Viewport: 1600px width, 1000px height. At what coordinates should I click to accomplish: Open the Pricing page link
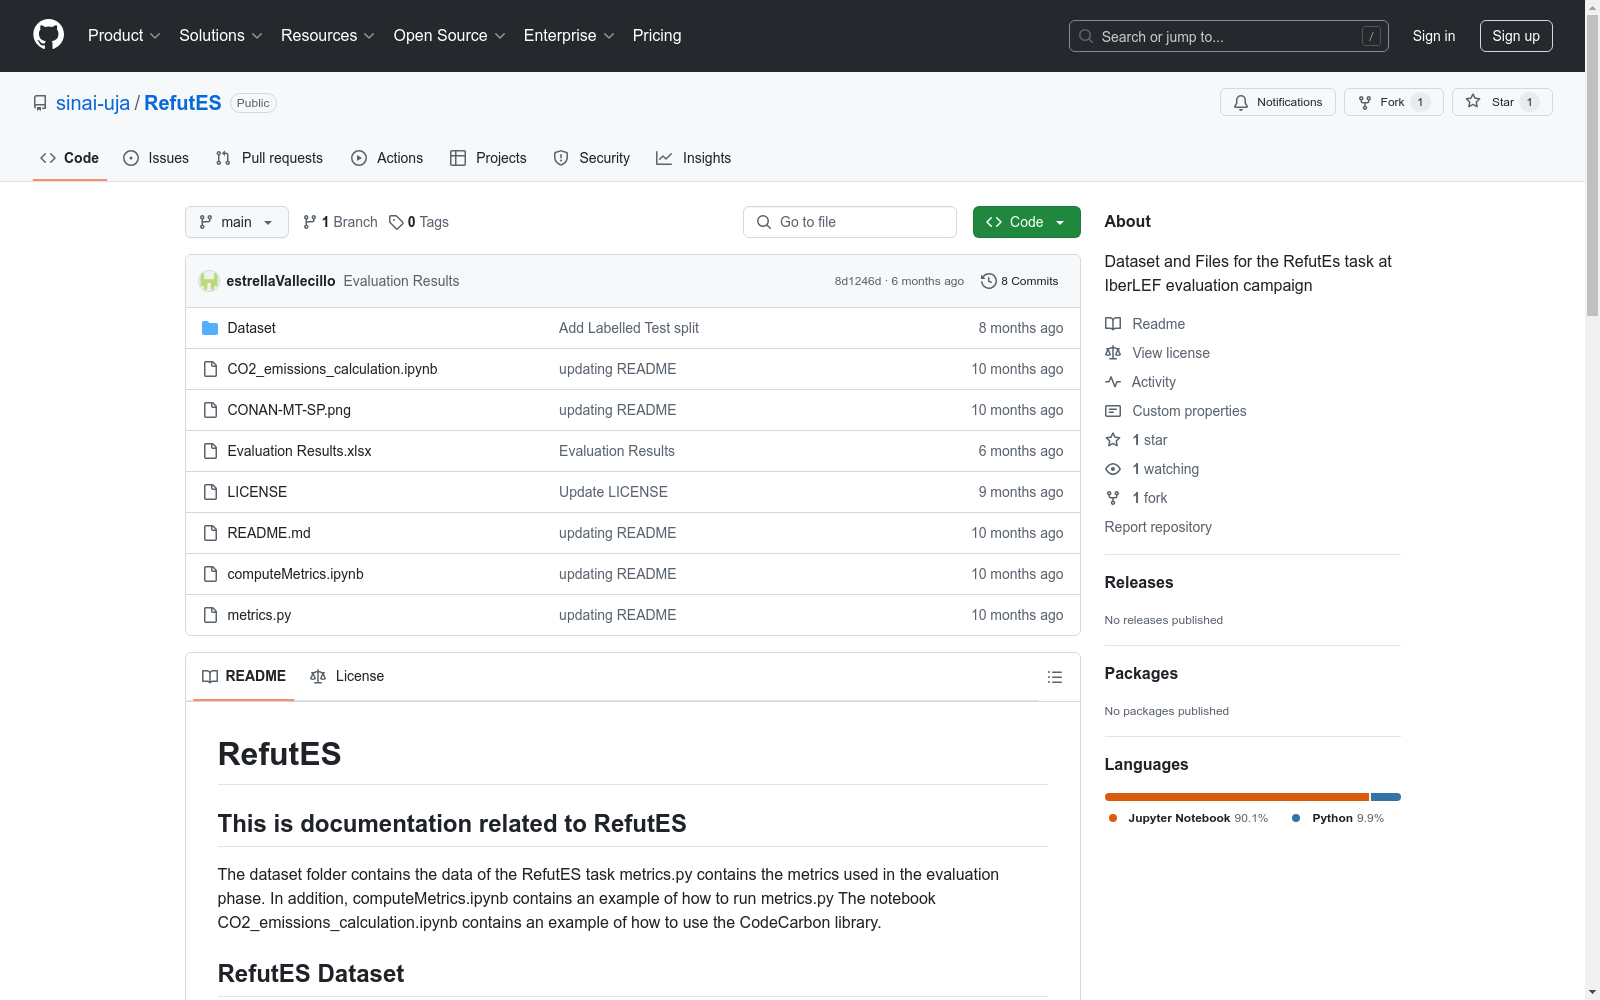pos(657,36)
